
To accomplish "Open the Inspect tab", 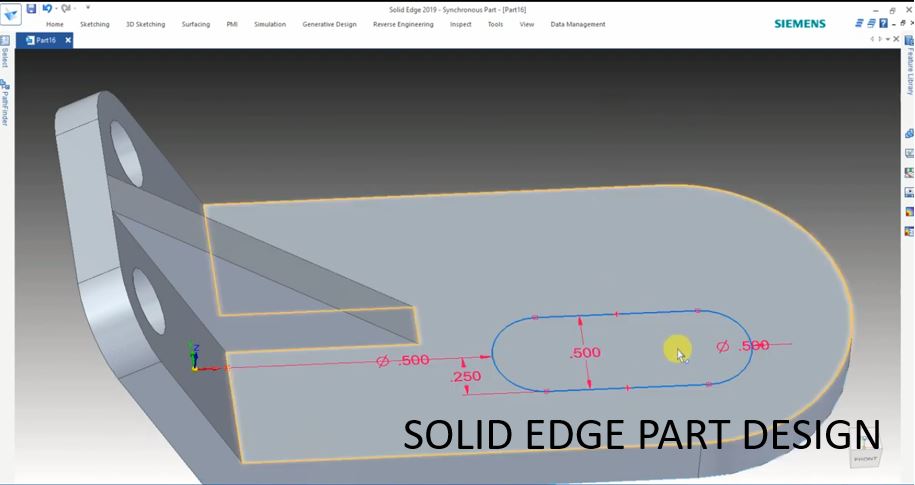I will pos(460,25).
